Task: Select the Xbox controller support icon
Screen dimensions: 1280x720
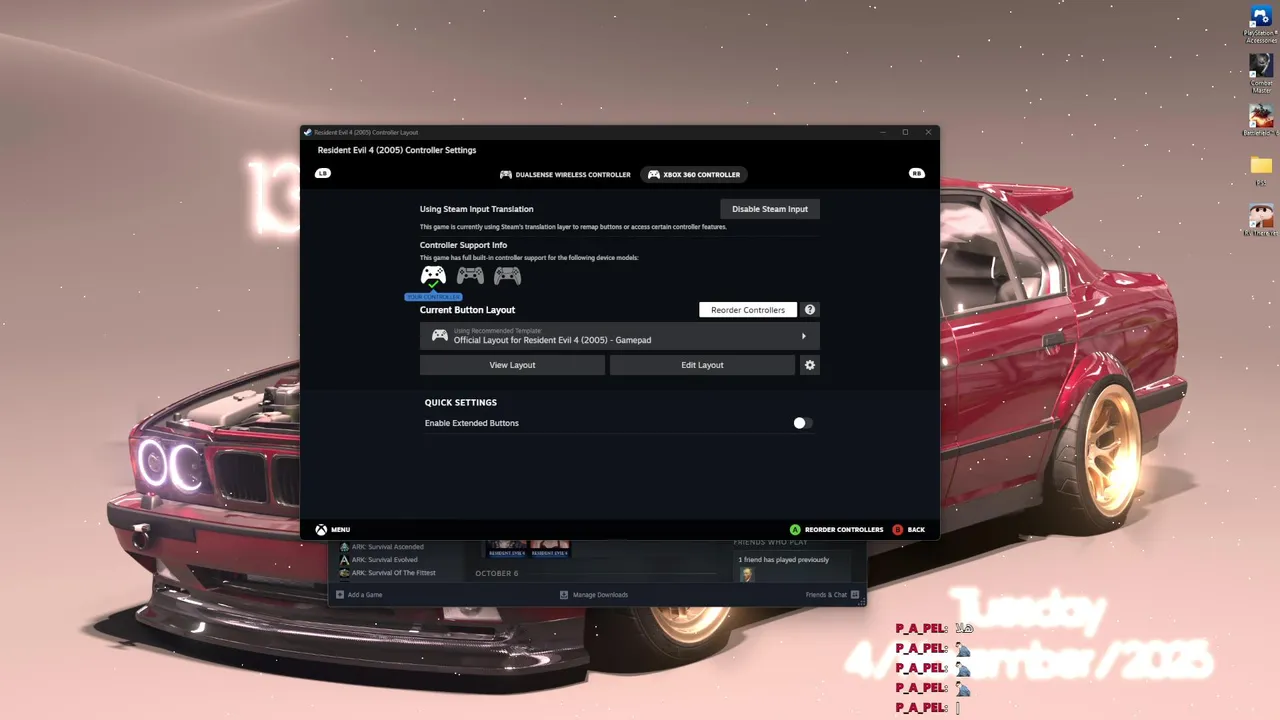Action: coord(433,275)
